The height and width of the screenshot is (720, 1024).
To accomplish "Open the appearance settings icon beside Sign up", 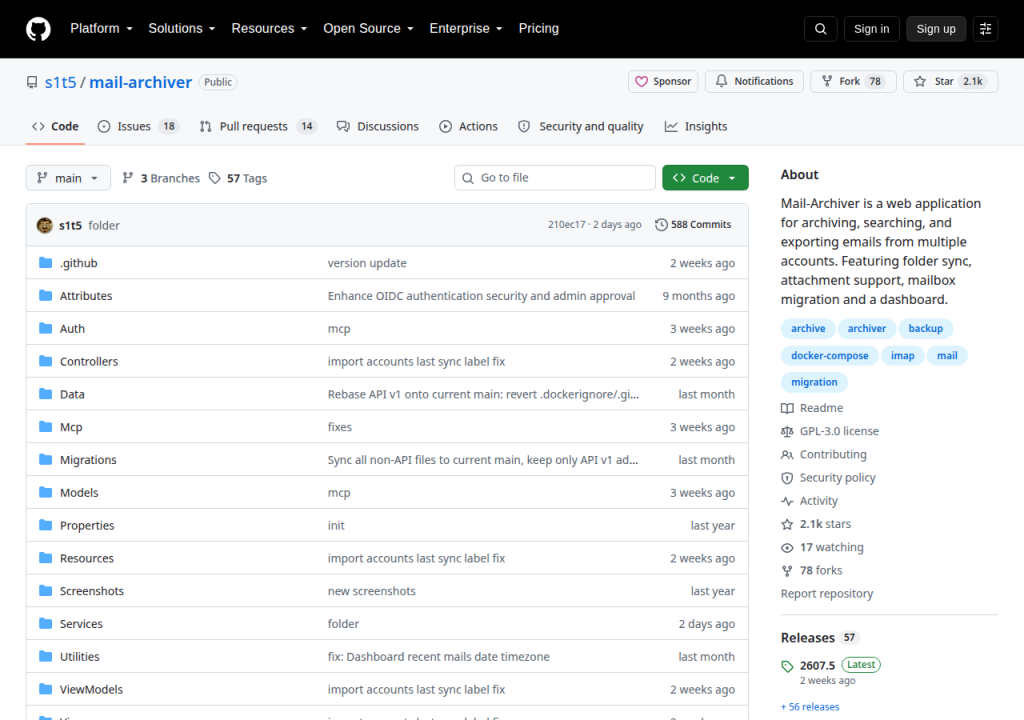I will (985, 29).
